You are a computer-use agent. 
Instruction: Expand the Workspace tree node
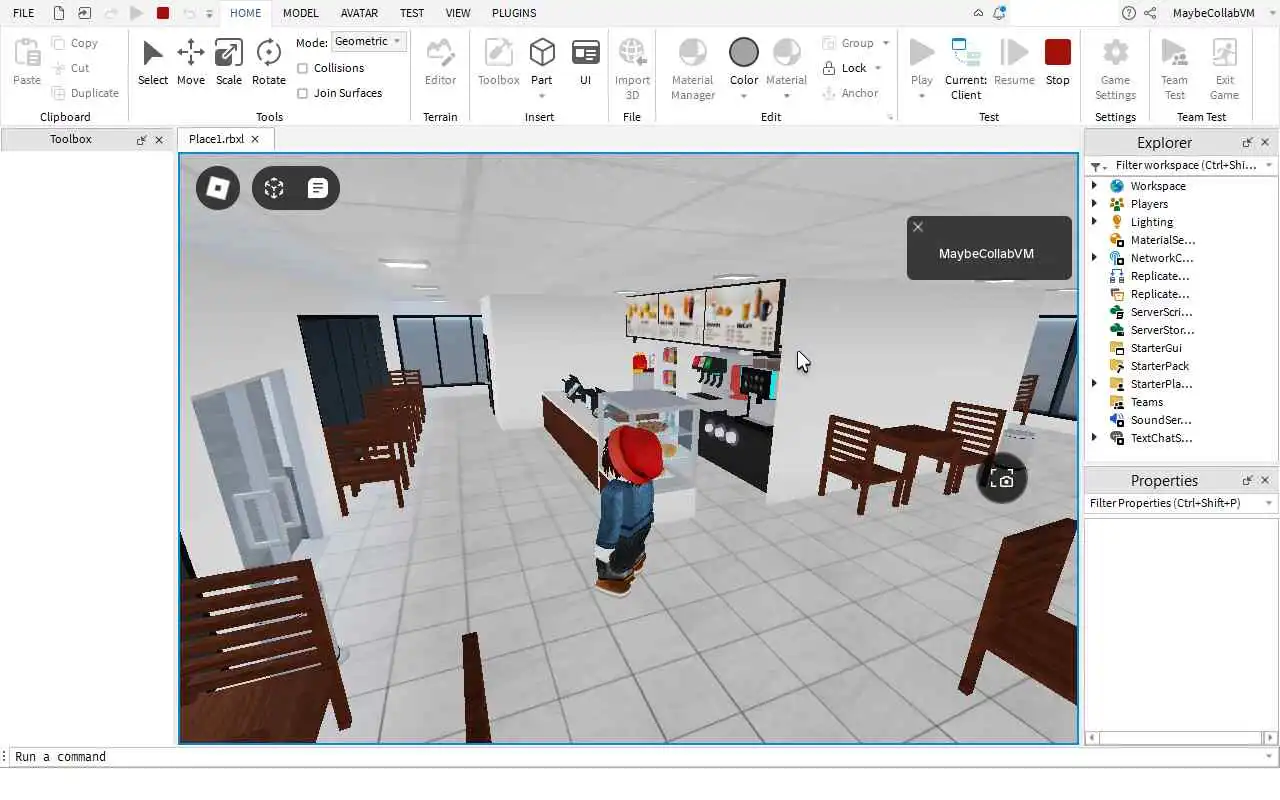(1094, 186)
